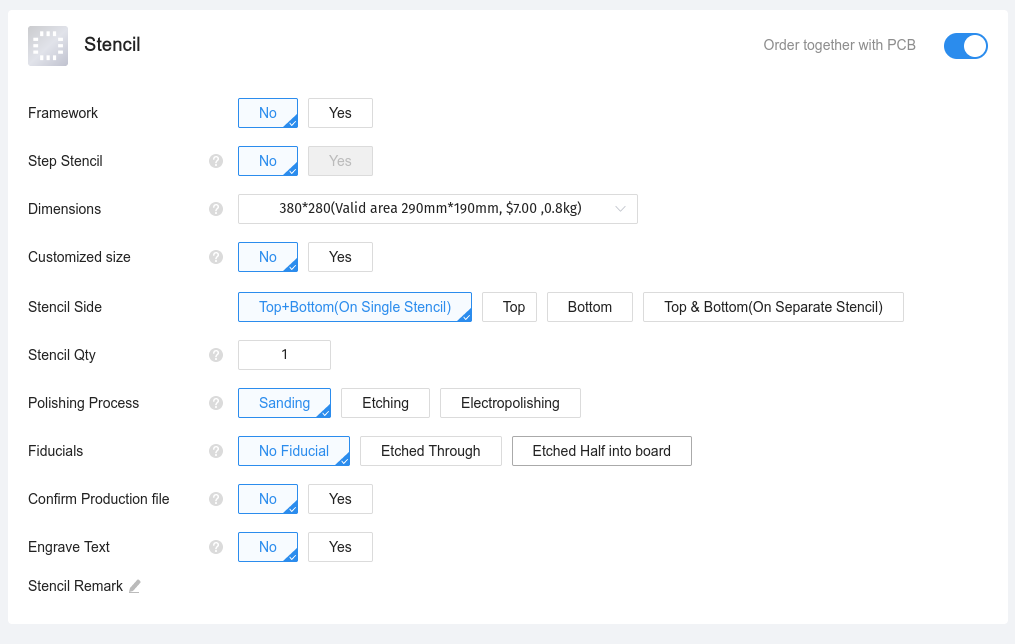Choose Etching as the polishing process

coord(385,403)
